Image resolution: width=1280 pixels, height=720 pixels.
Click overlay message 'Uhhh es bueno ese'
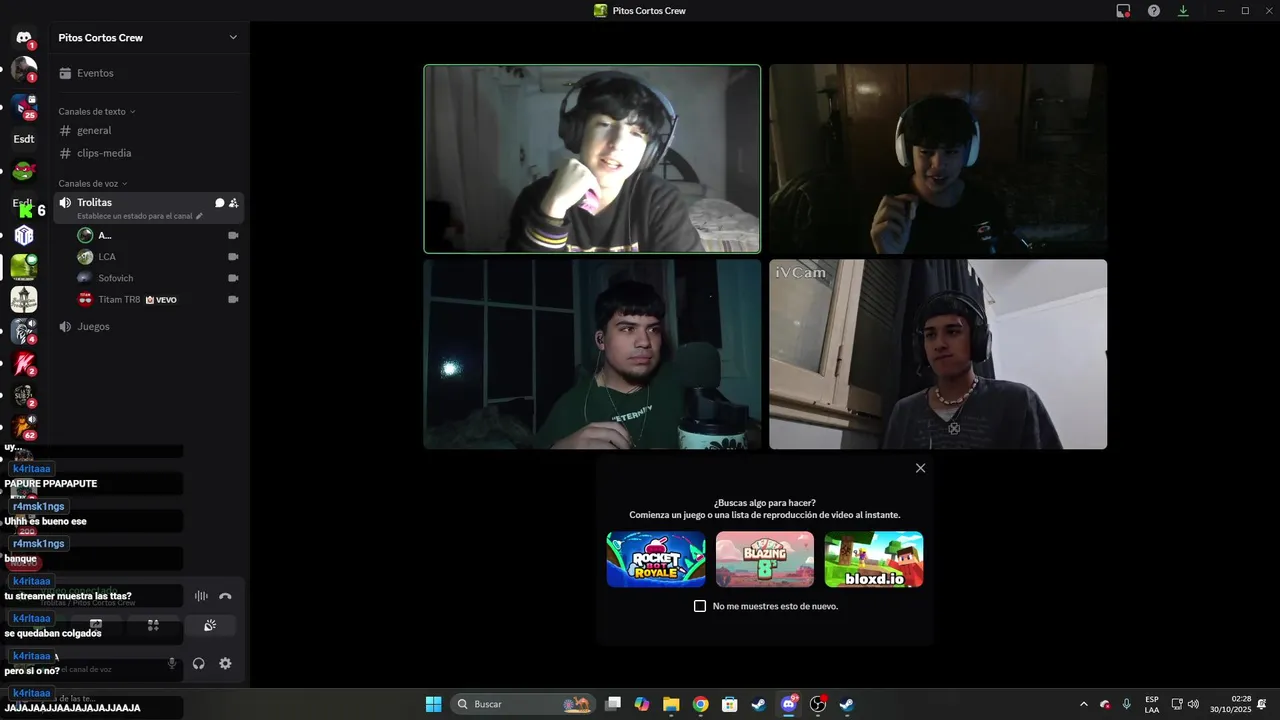(45, 521)
